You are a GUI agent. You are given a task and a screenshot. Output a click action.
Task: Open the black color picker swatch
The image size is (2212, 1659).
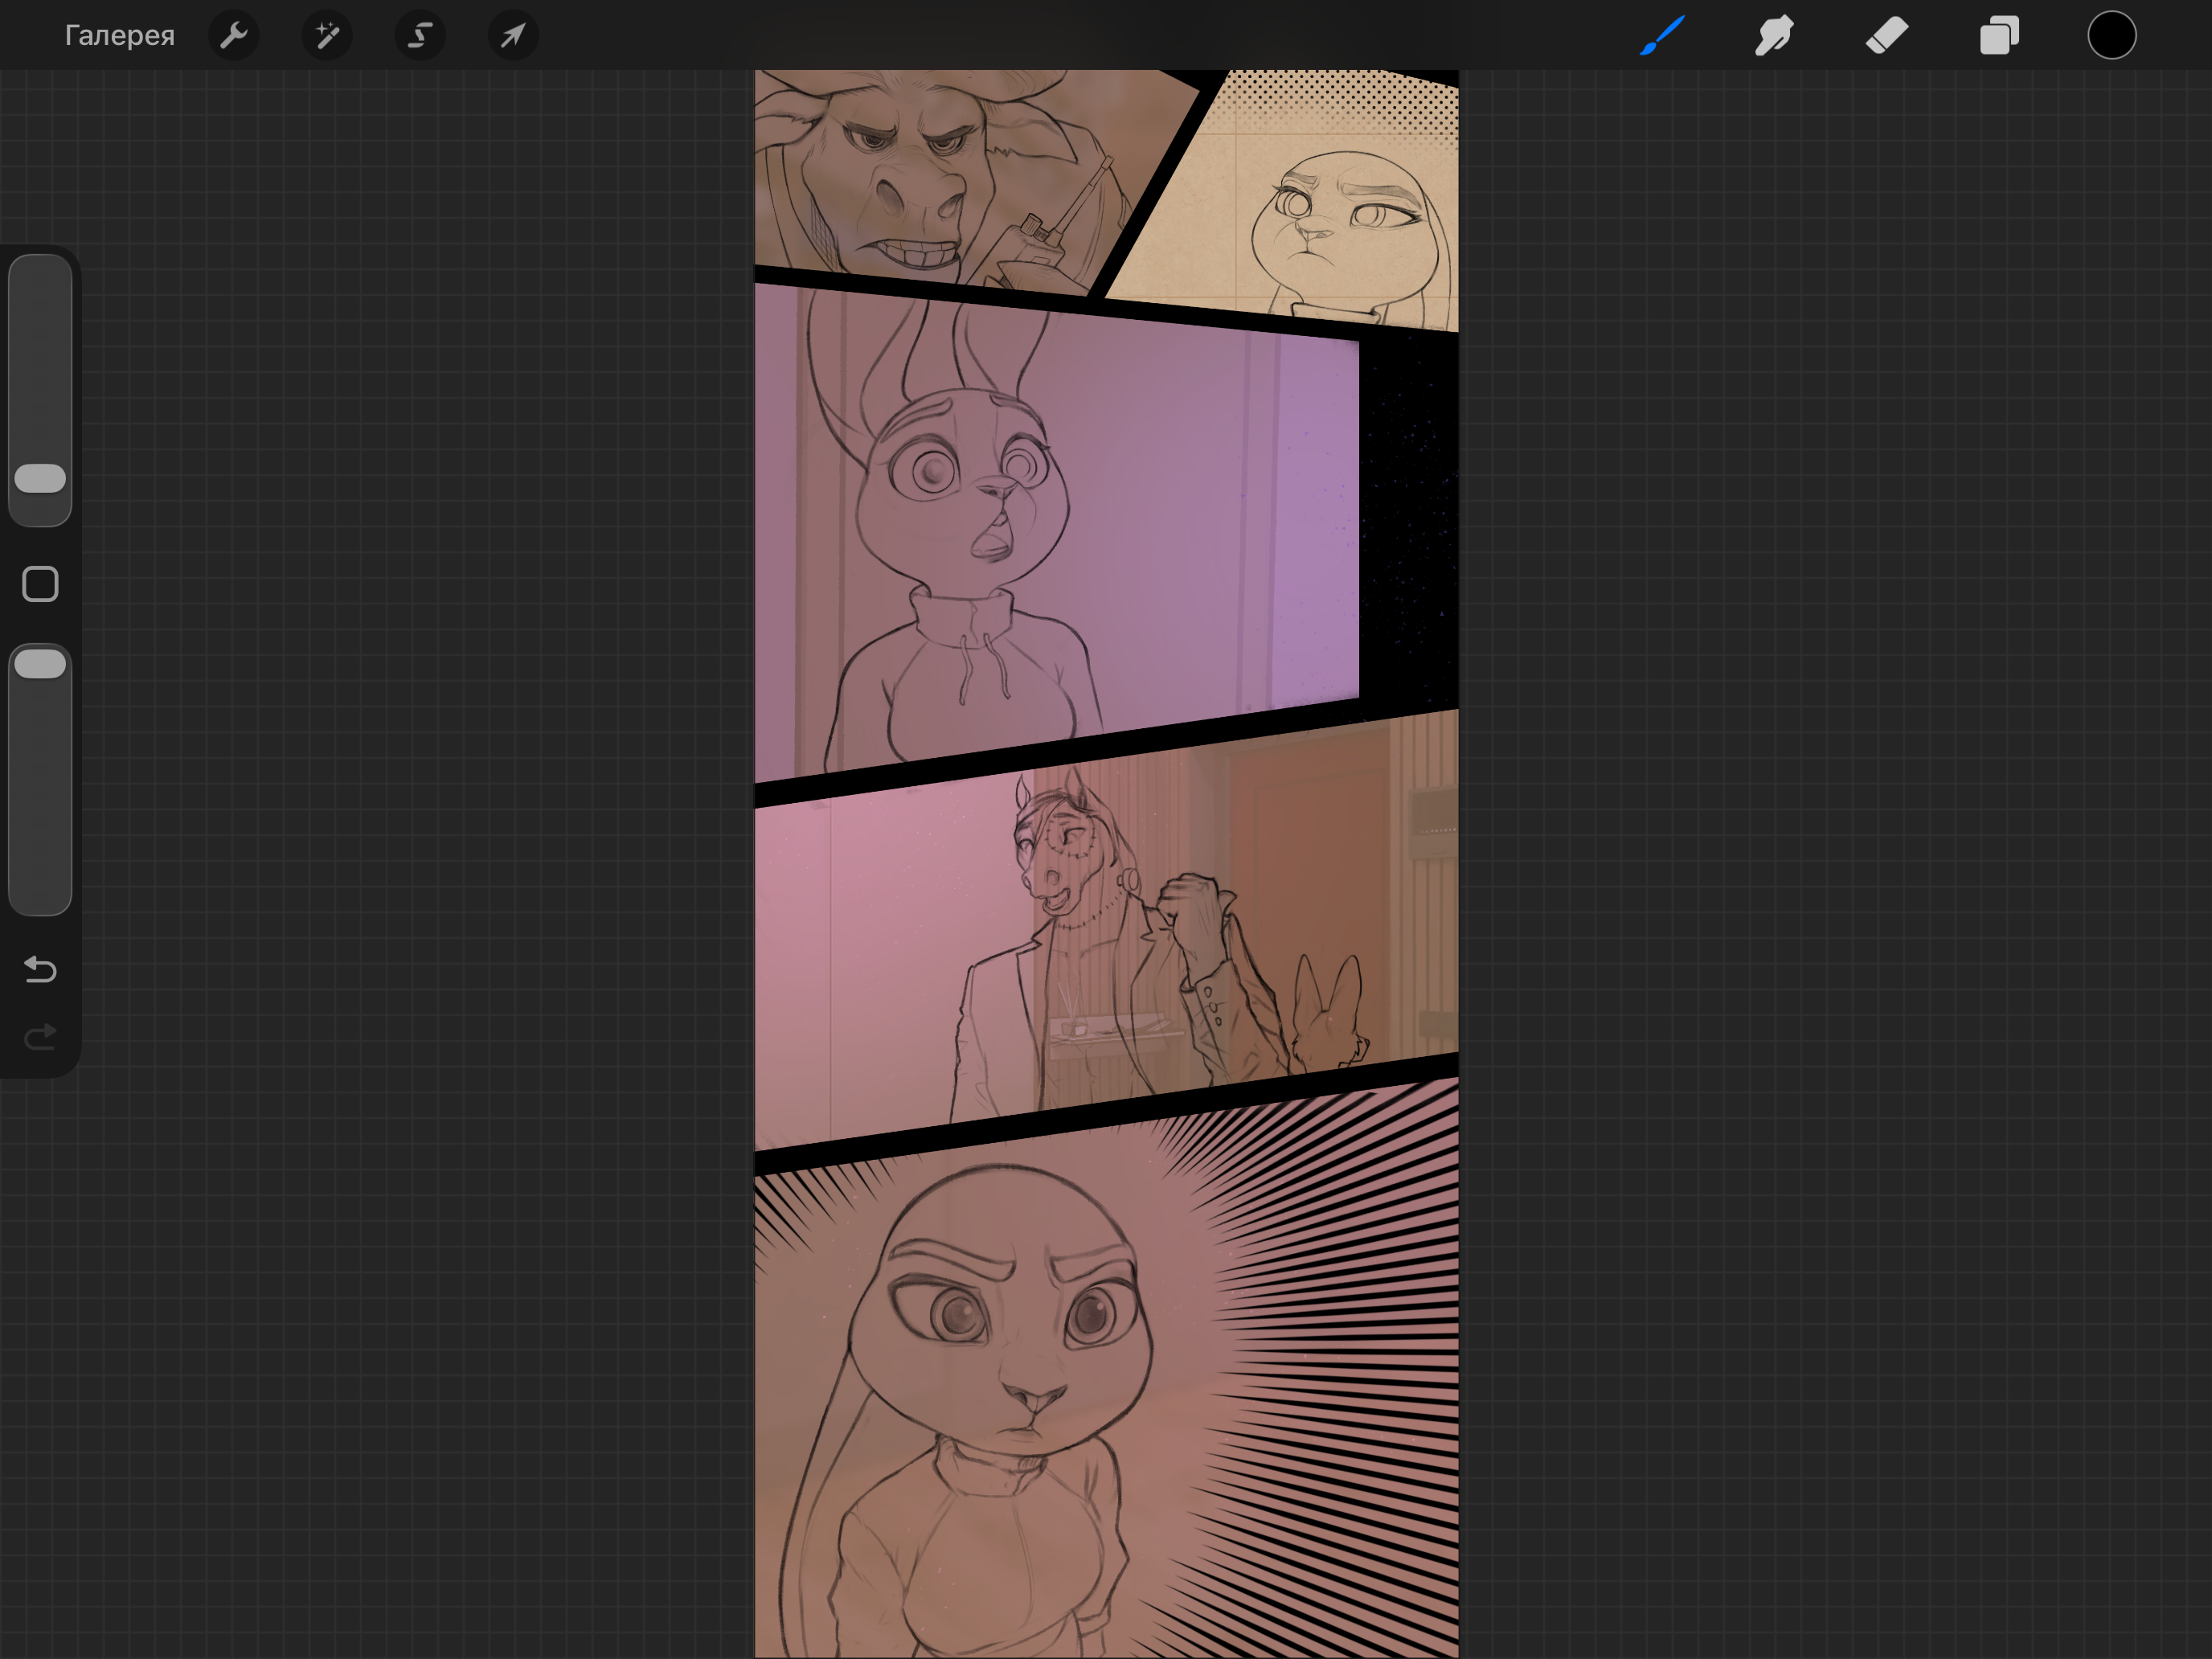tap(2112, 36)
